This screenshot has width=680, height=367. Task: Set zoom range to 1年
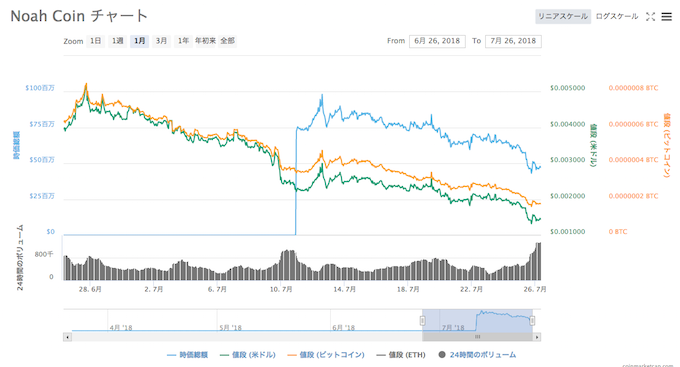(x=183, y=41)
